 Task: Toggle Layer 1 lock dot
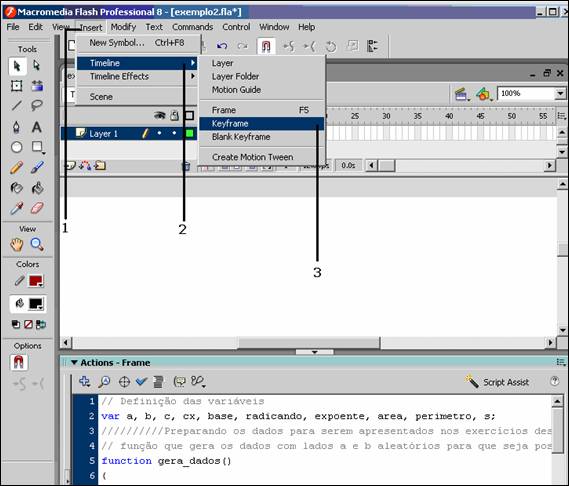pos(175,133)
